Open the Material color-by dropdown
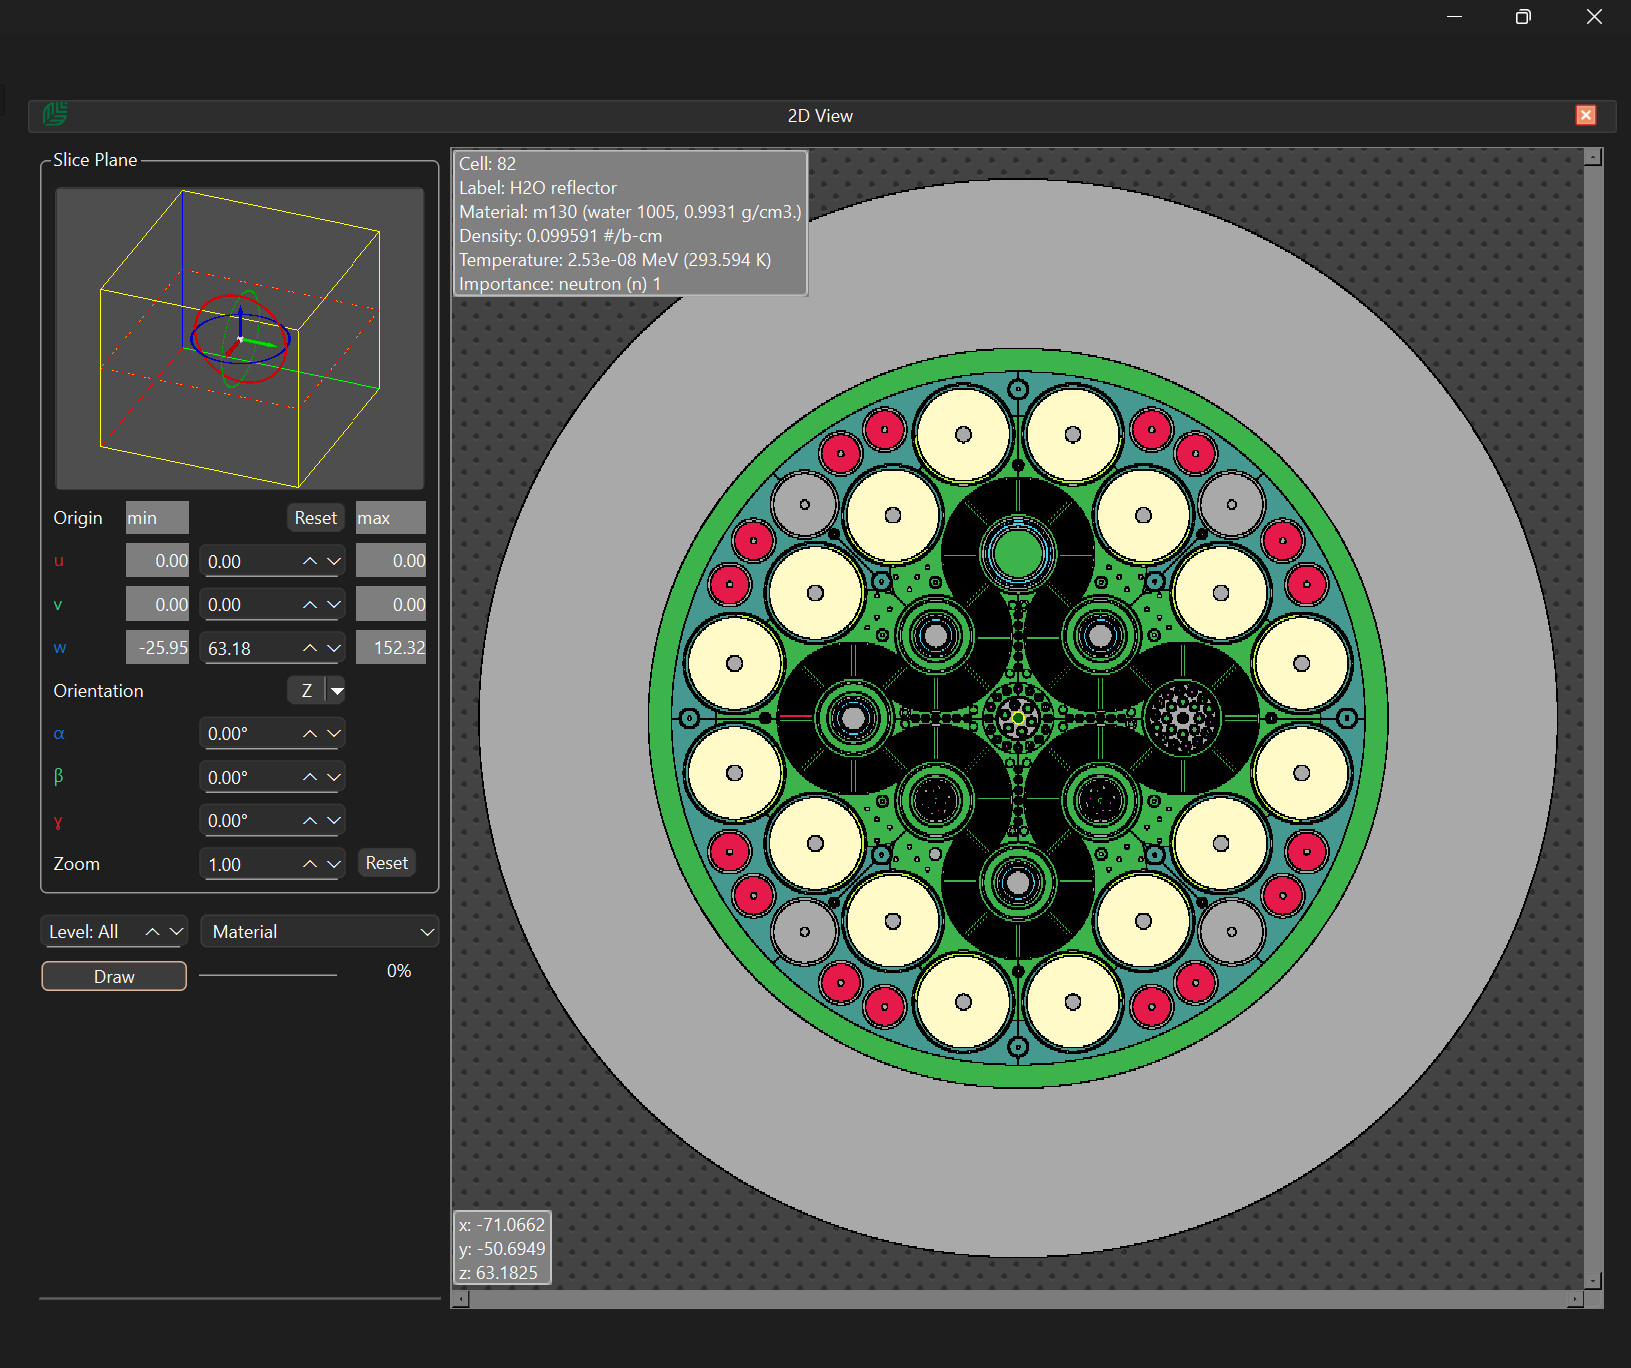1631x1368 pixels. (320, 931)
